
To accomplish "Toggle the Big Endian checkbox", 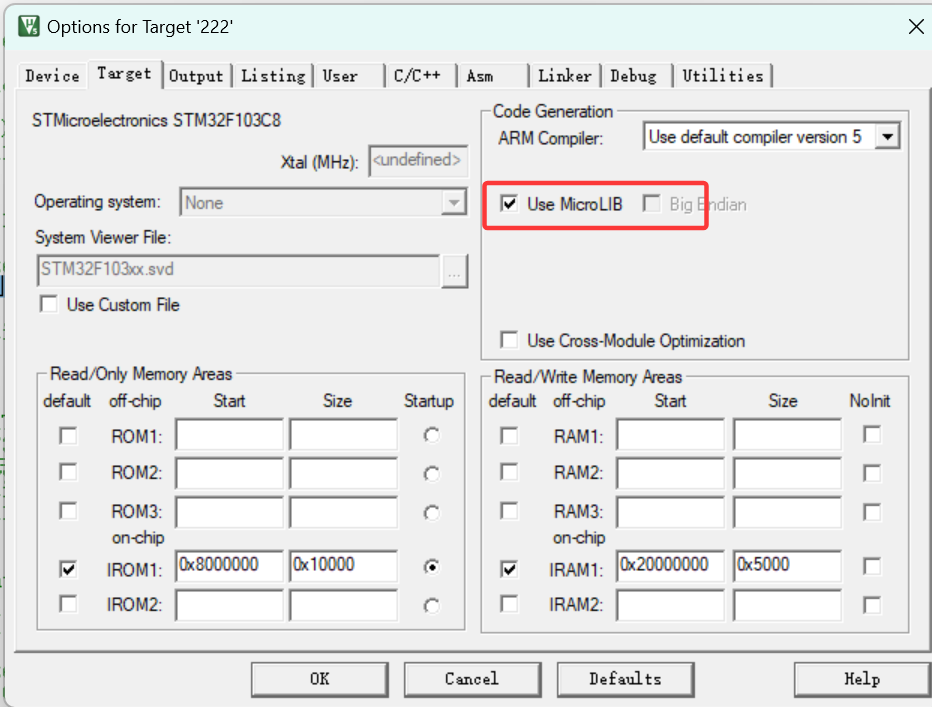I will 651,204.
